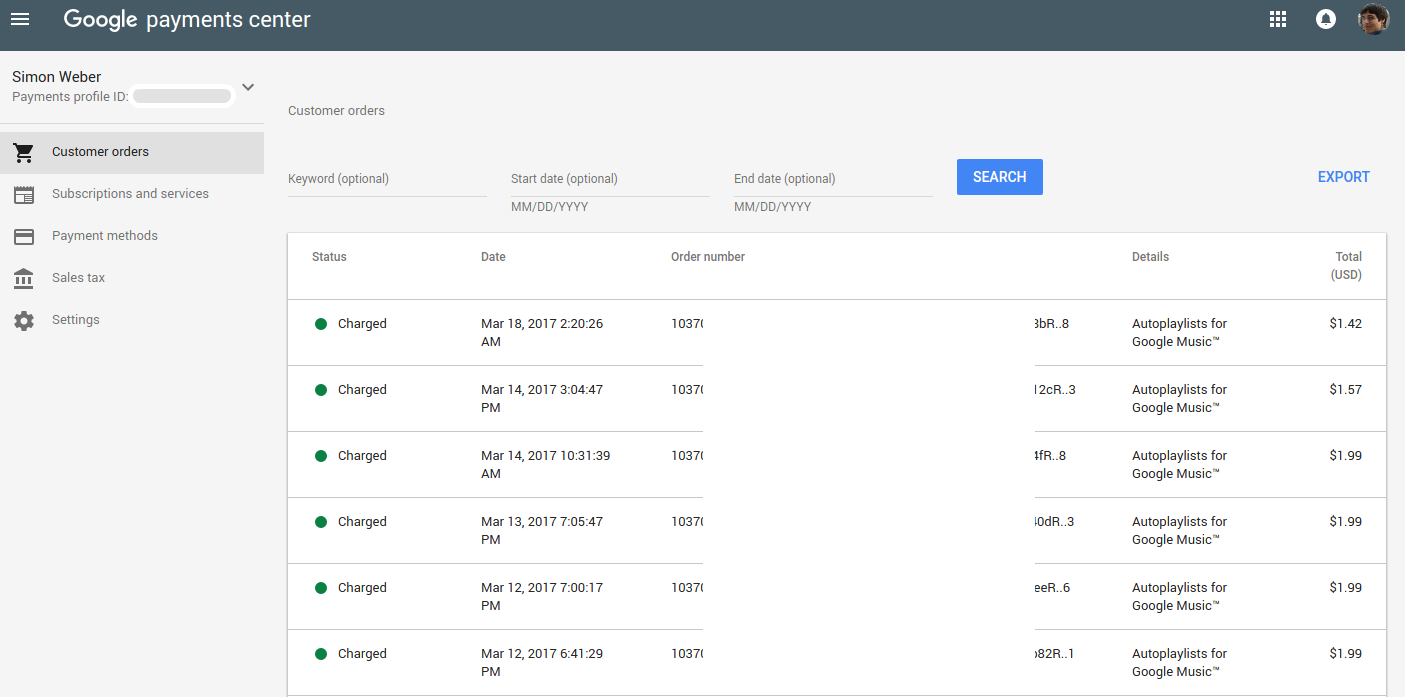Click the green status dot for $1.42 order
The width and height of the screenshot is (1405, 697).
click(x=321, y=324)
